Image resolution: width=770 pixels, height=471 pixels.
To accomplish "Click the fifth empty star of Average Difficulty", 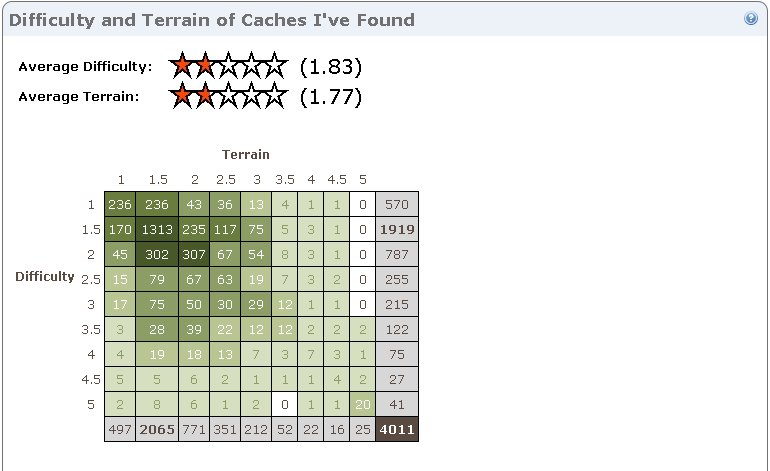I will (276, 67).
